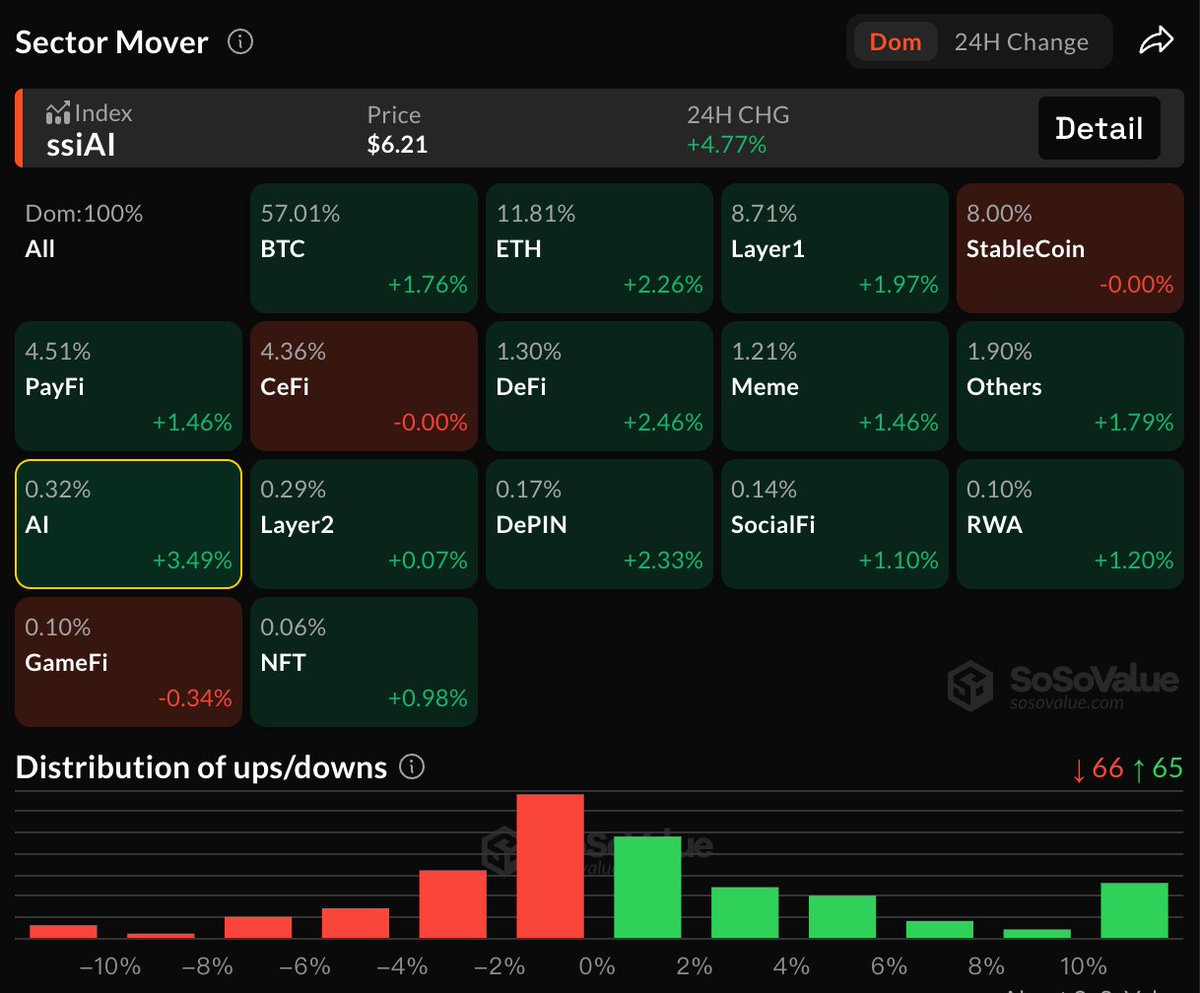
Task: Click the ups/downs distribution info icon
Action: (412, 767)
